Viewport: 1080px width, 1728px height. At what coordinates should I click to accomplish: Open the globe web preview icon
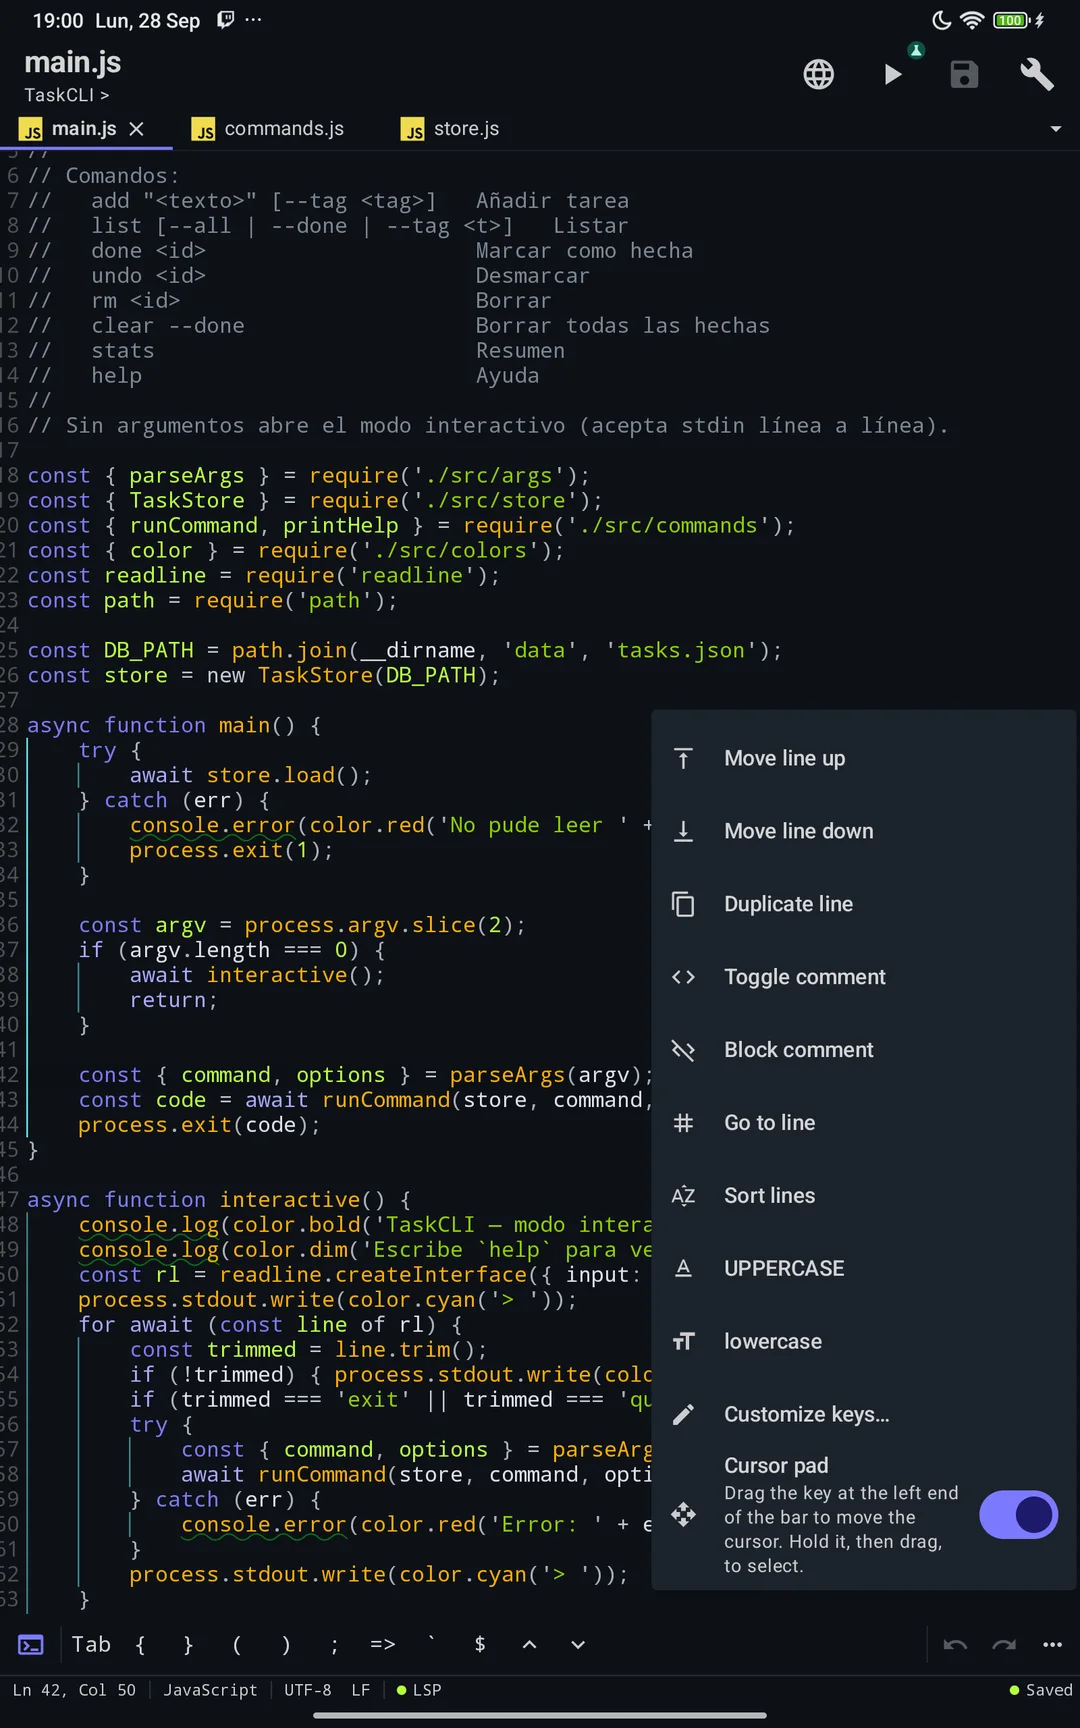point(818,74)
